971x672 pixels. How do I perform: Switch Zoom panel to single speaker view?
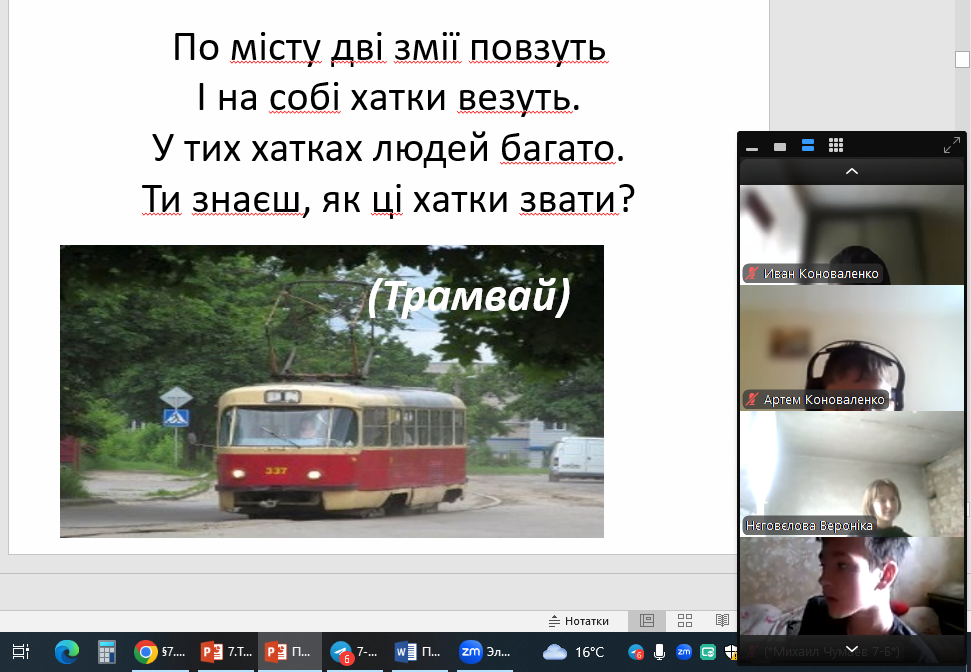click(x=780, y=147)
